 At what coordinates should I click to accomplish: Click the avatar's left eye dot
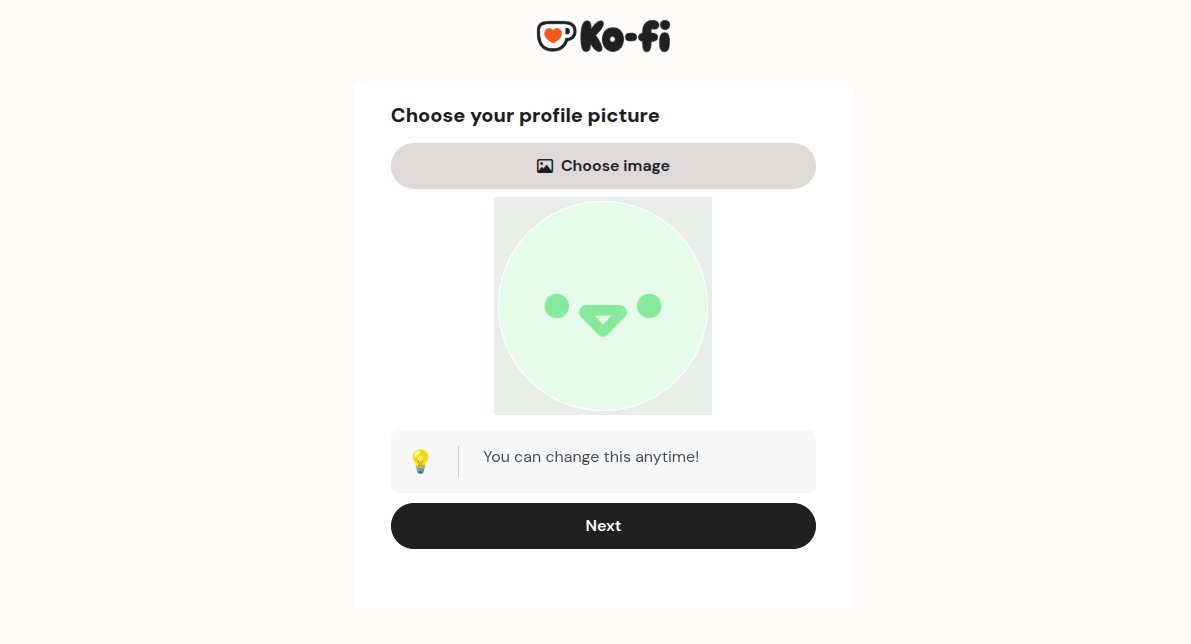(557, 306)
